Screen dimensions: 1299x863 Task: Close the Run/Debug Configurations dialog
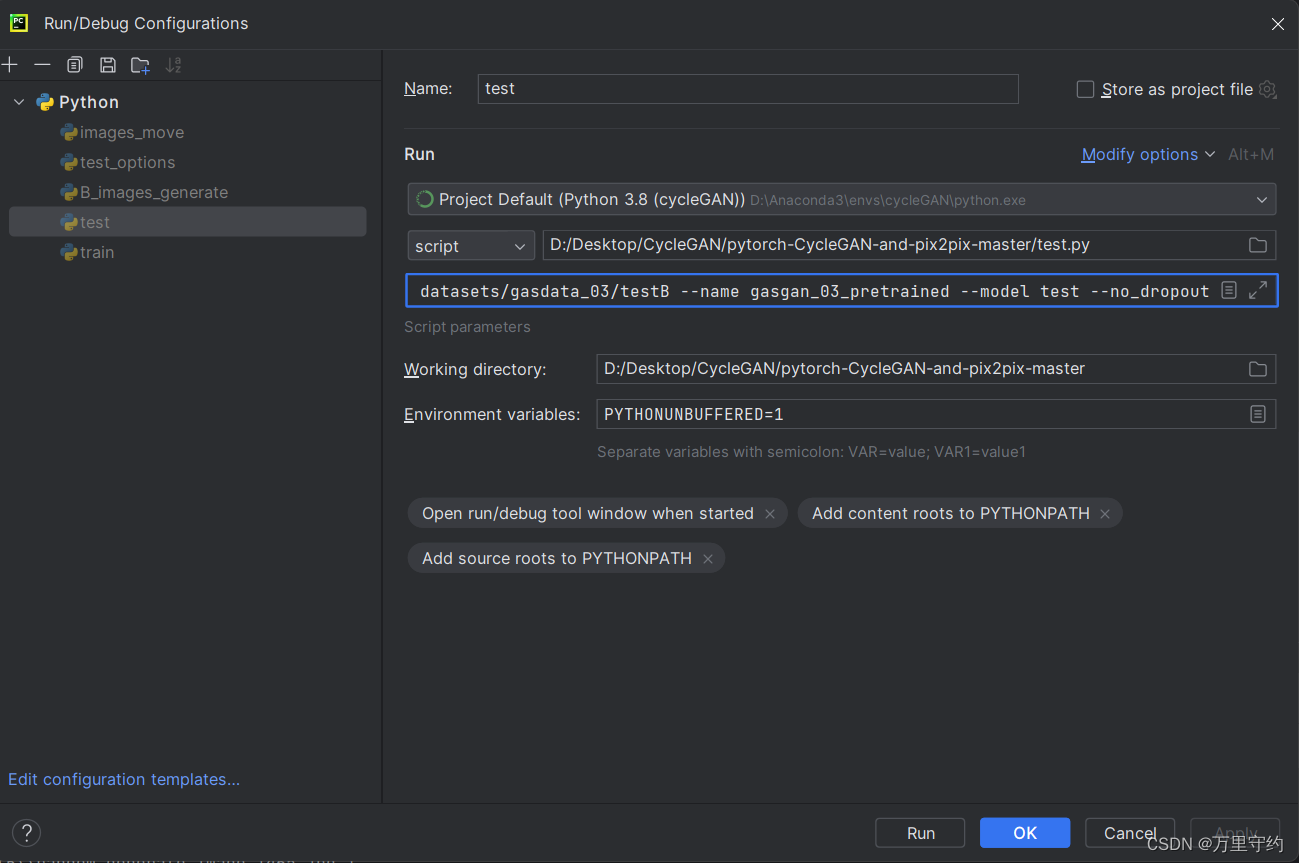point(1277,24)
